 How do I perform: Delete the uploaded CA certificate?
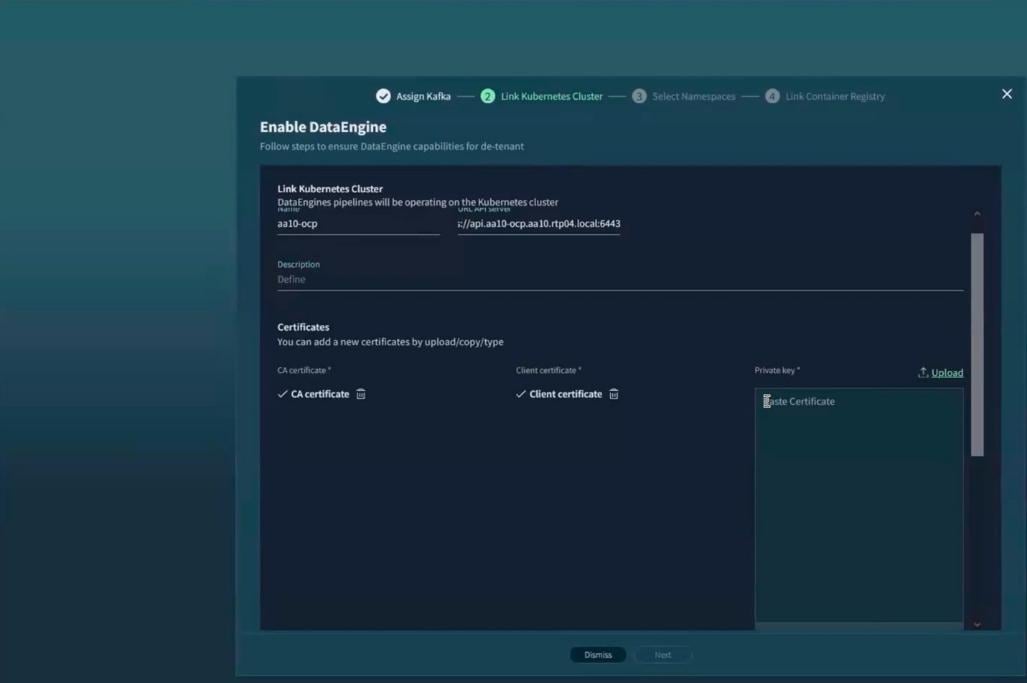tap(361, 394)
